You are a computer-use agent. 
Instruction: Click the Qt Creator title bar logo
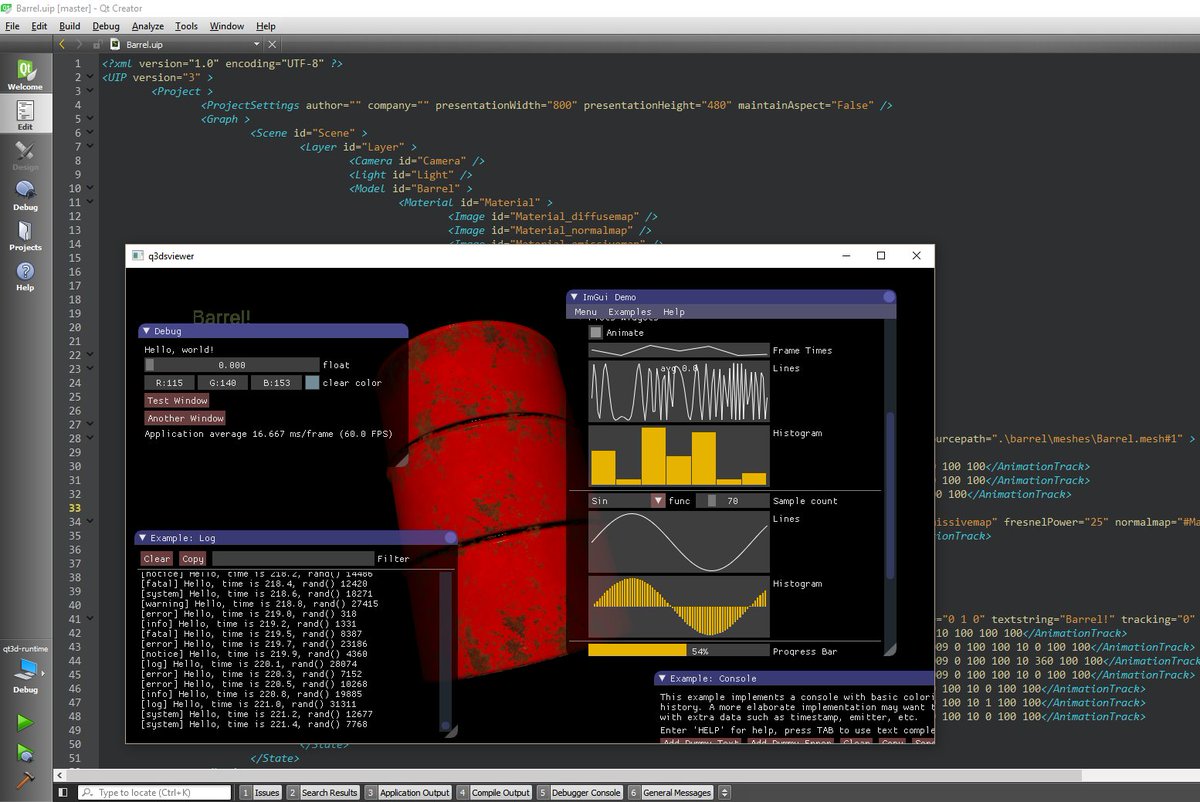point(8,8)
